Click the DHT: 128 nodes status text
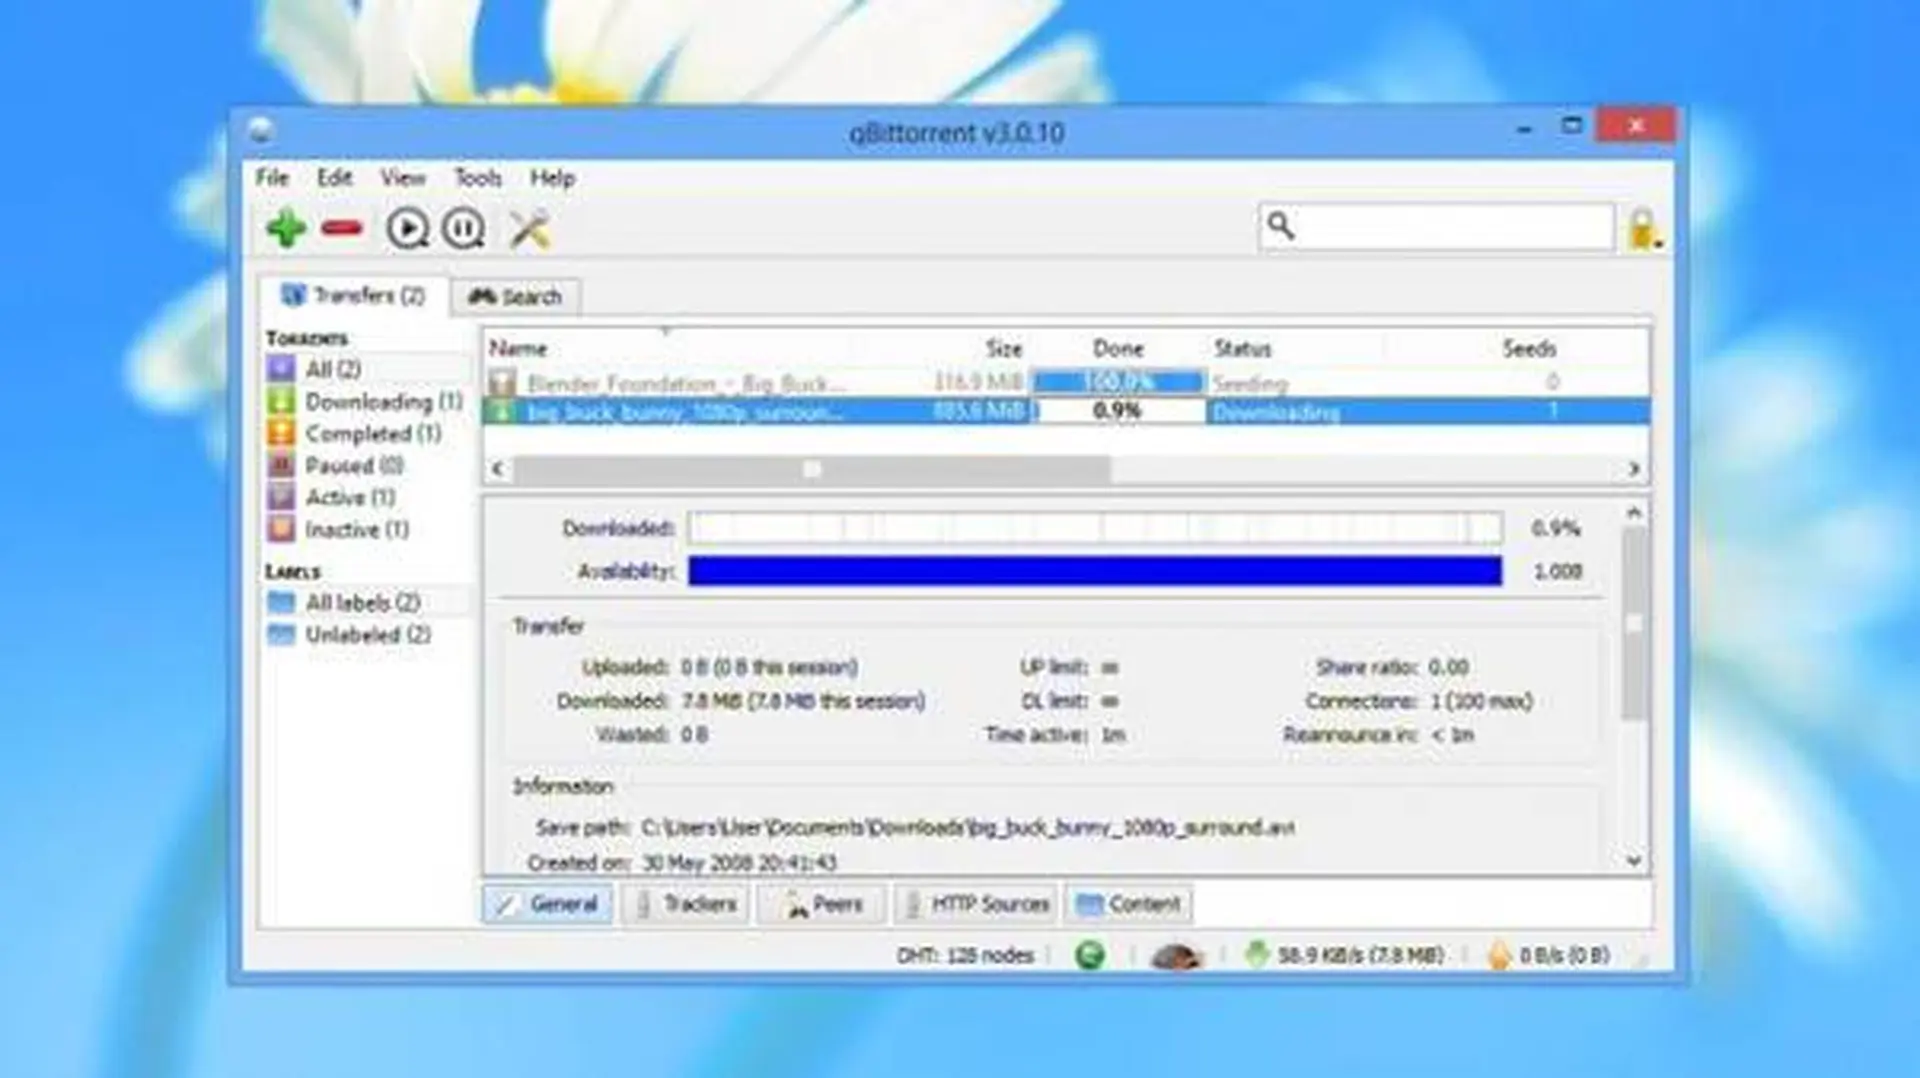The width and height of the screenshot is (1920, 1078). (x=965, y=956)
